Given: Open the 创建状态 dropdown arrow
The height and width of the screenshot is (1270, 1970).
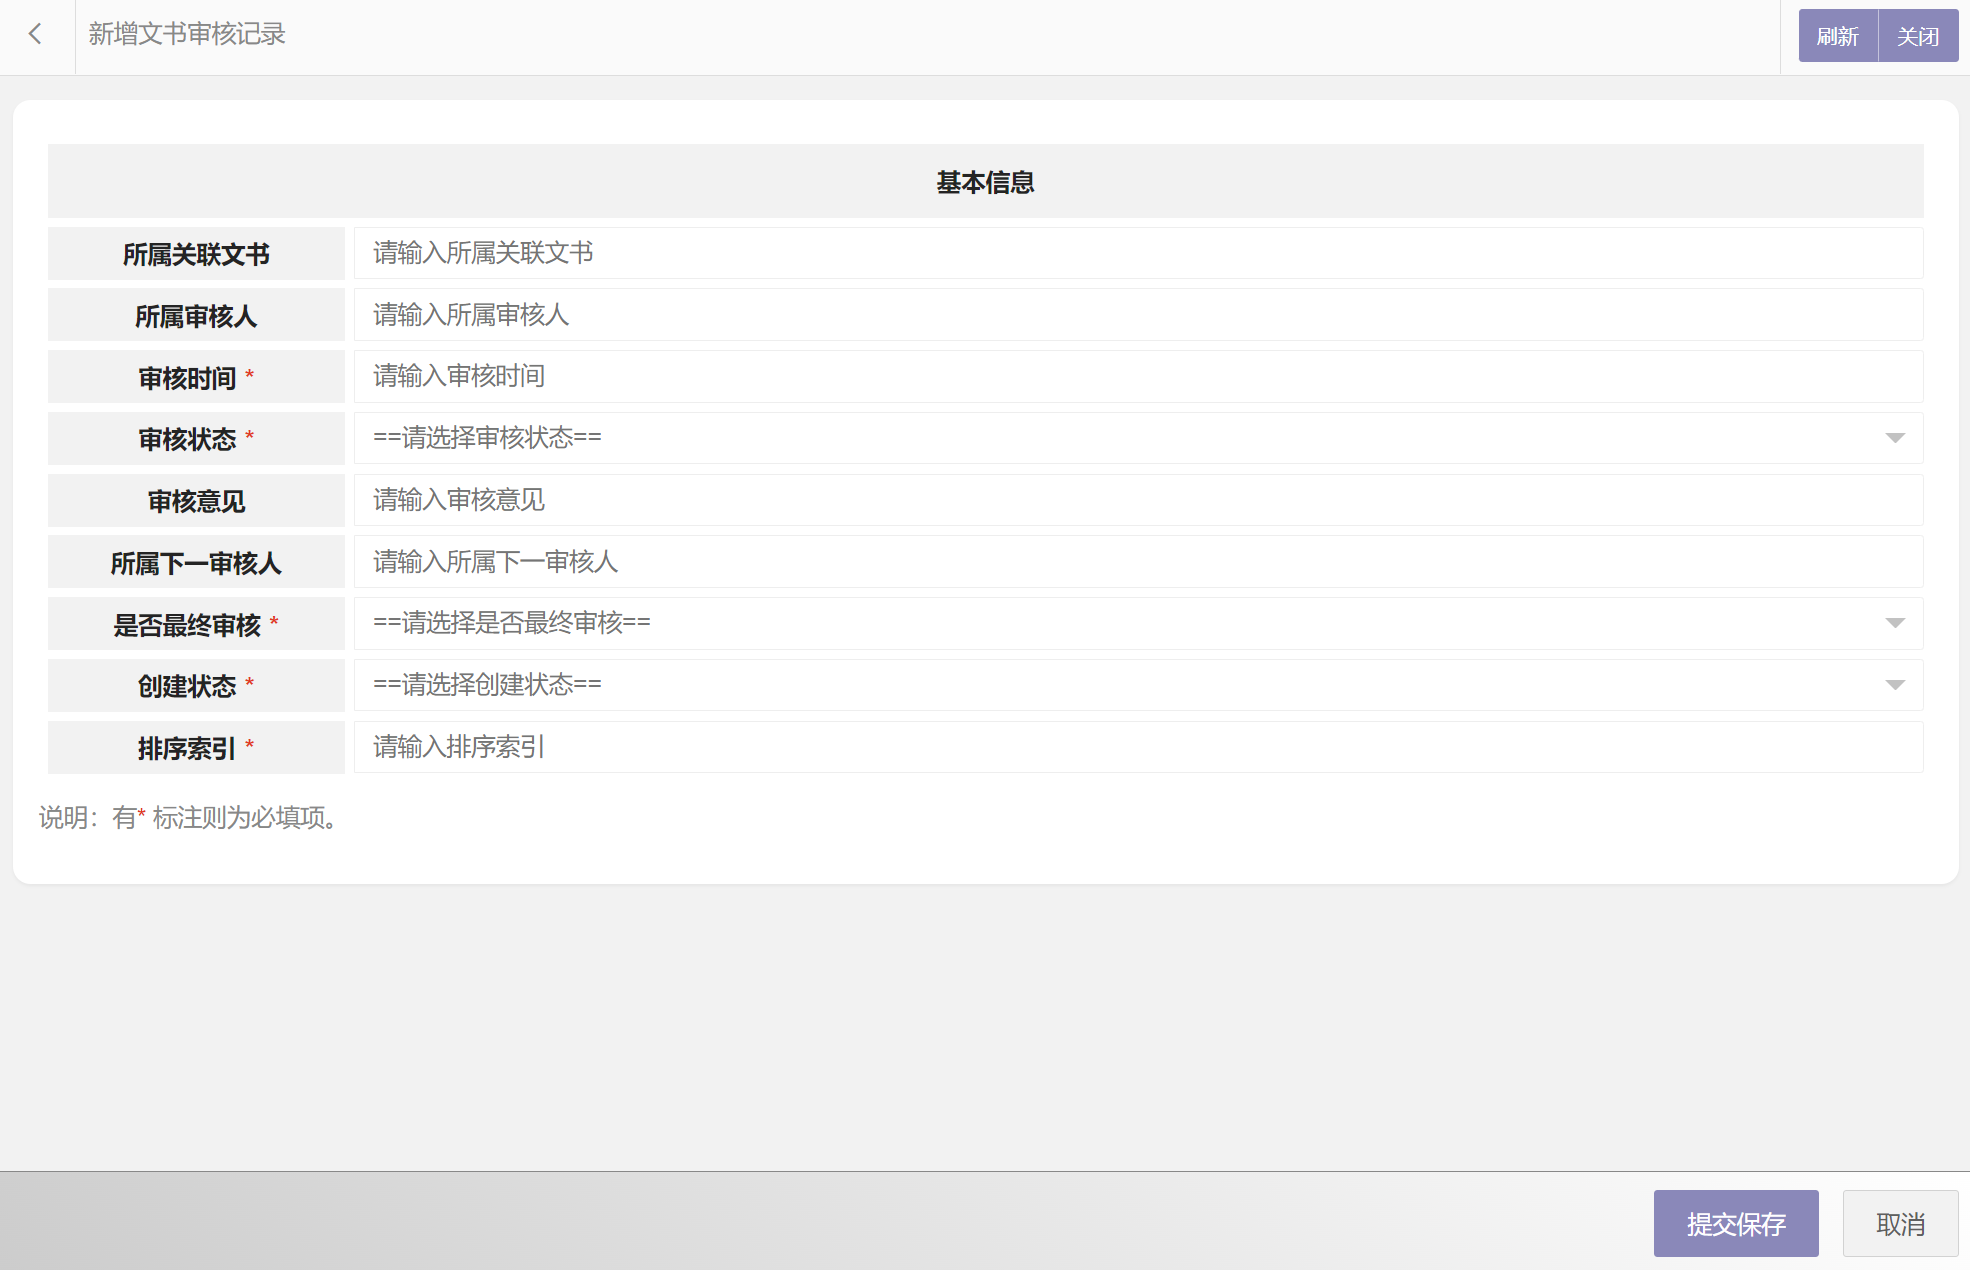Looking at the screenshot, I should coord(1894,685).
